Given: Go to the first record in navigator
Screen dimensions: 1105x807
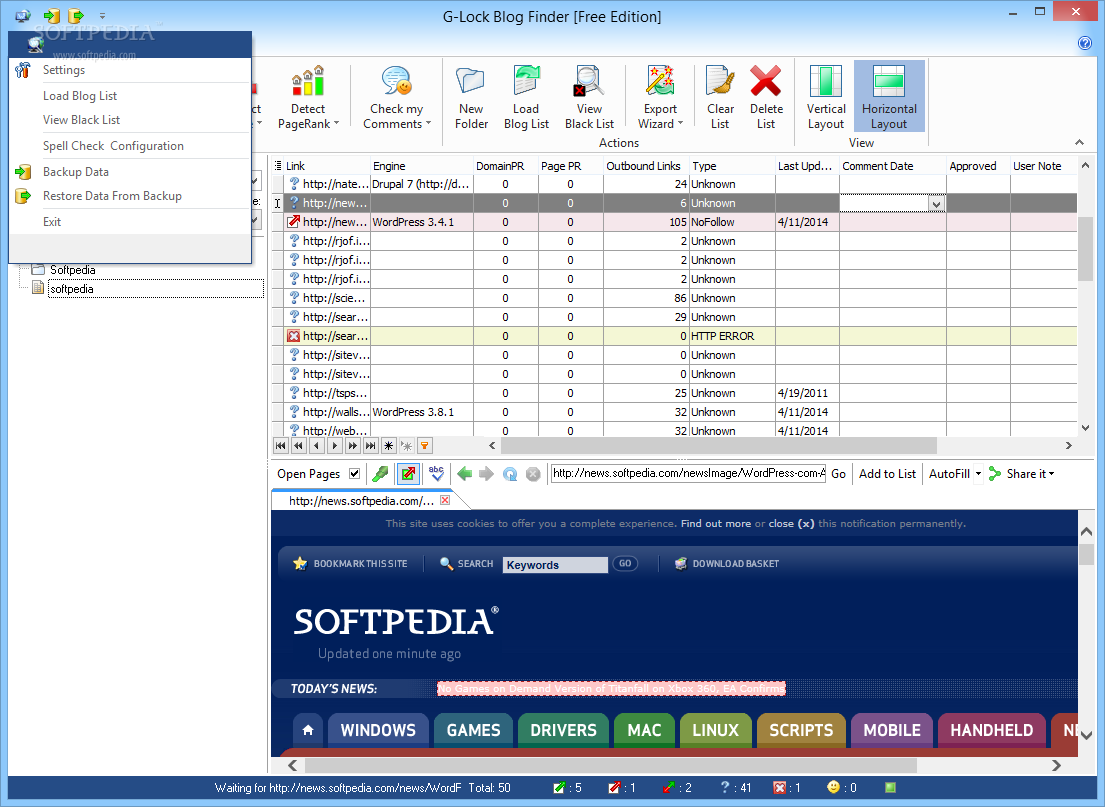Looking at the screenshot, I should pos(280,445).
